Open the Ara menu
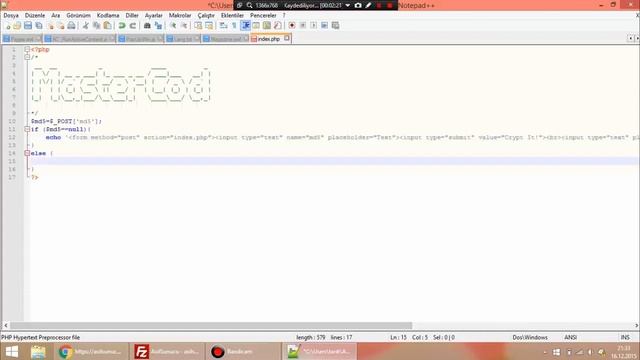 click(x=56, y=16)
